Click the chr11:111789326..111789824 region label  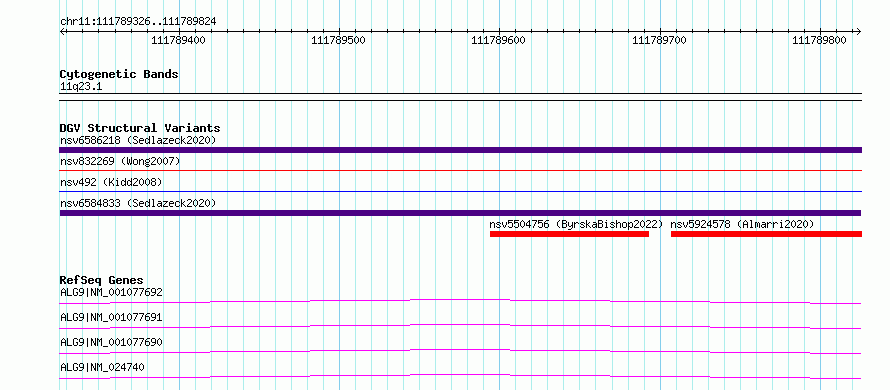click(x=138, y=22)
